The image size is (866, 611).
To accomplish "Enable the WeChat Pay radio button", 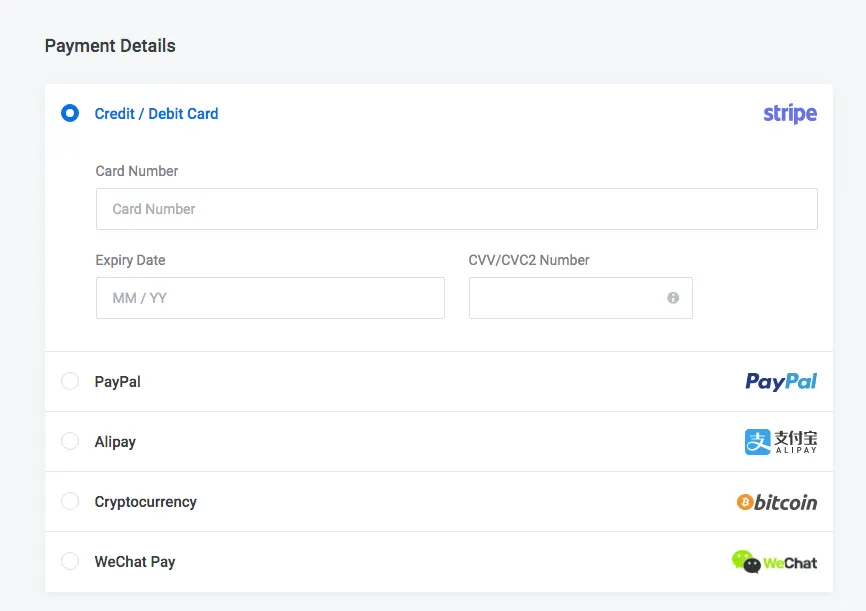I will (x=70, y=561).
